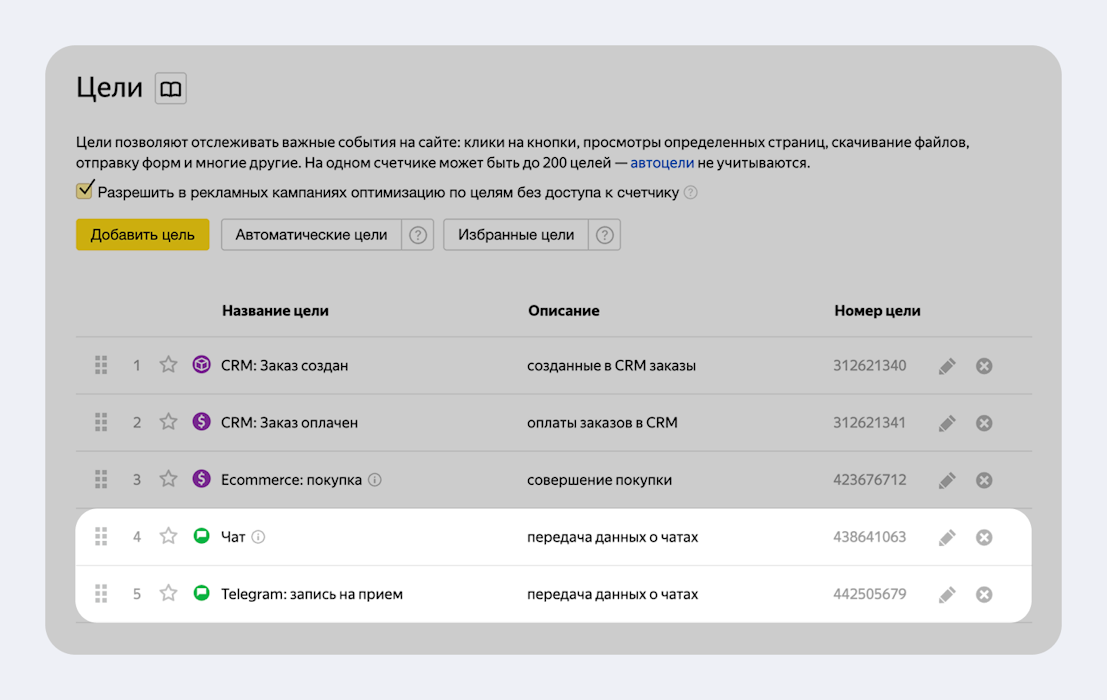Delete the Ecommerce: покупка goal
This screenshot has width=1107, height=700.
[x=984, y=480]
